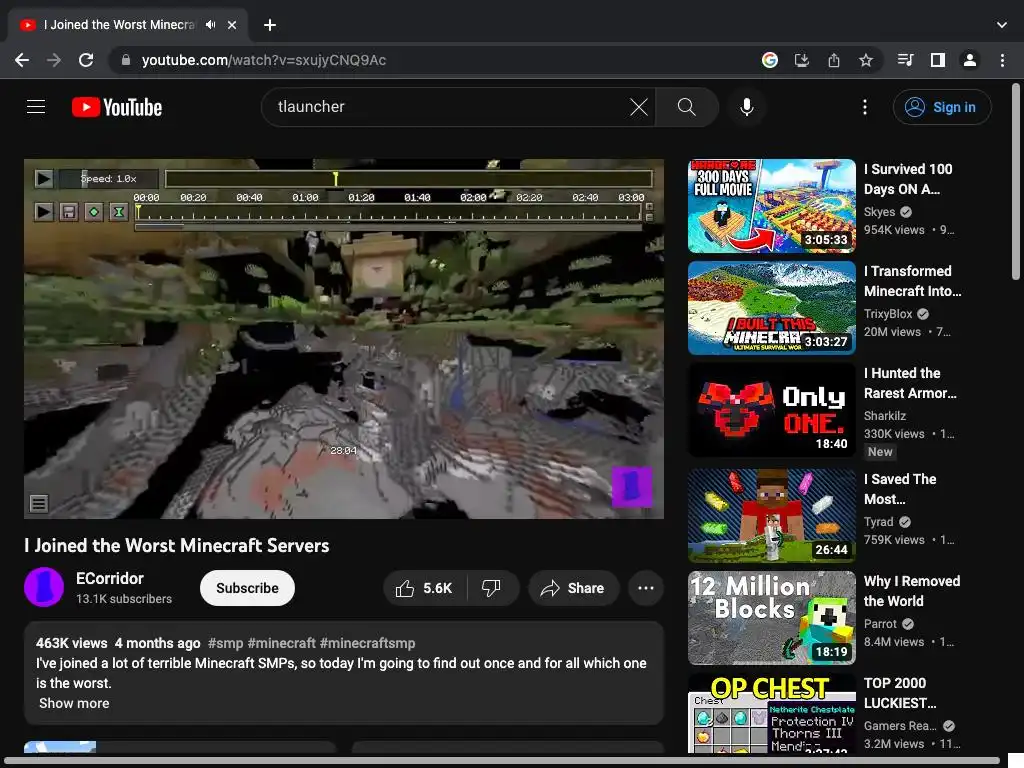Viewport: 1024px width, 768px height.
Task: Open the #minecraftsmp hashtag link
Action: [367, 643]
